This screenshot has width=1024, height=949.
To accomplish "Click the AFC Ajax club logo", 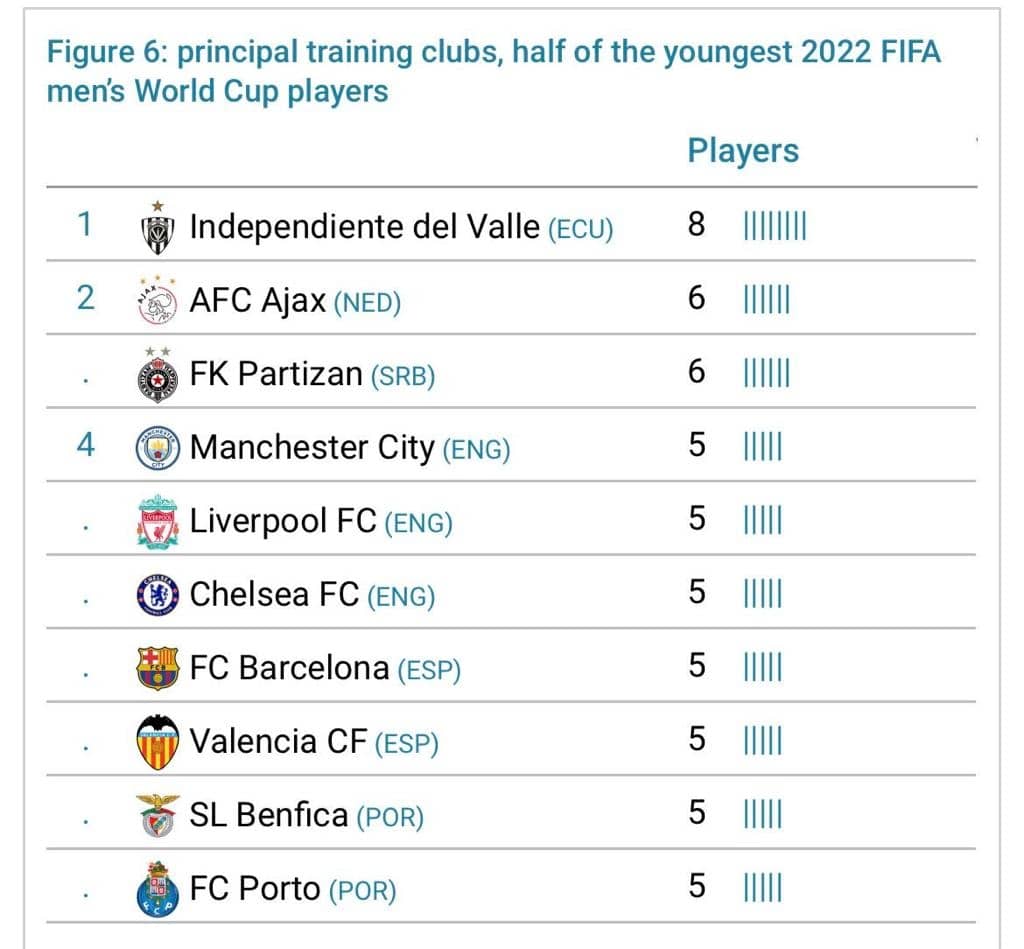I will (x=157, y=300).
